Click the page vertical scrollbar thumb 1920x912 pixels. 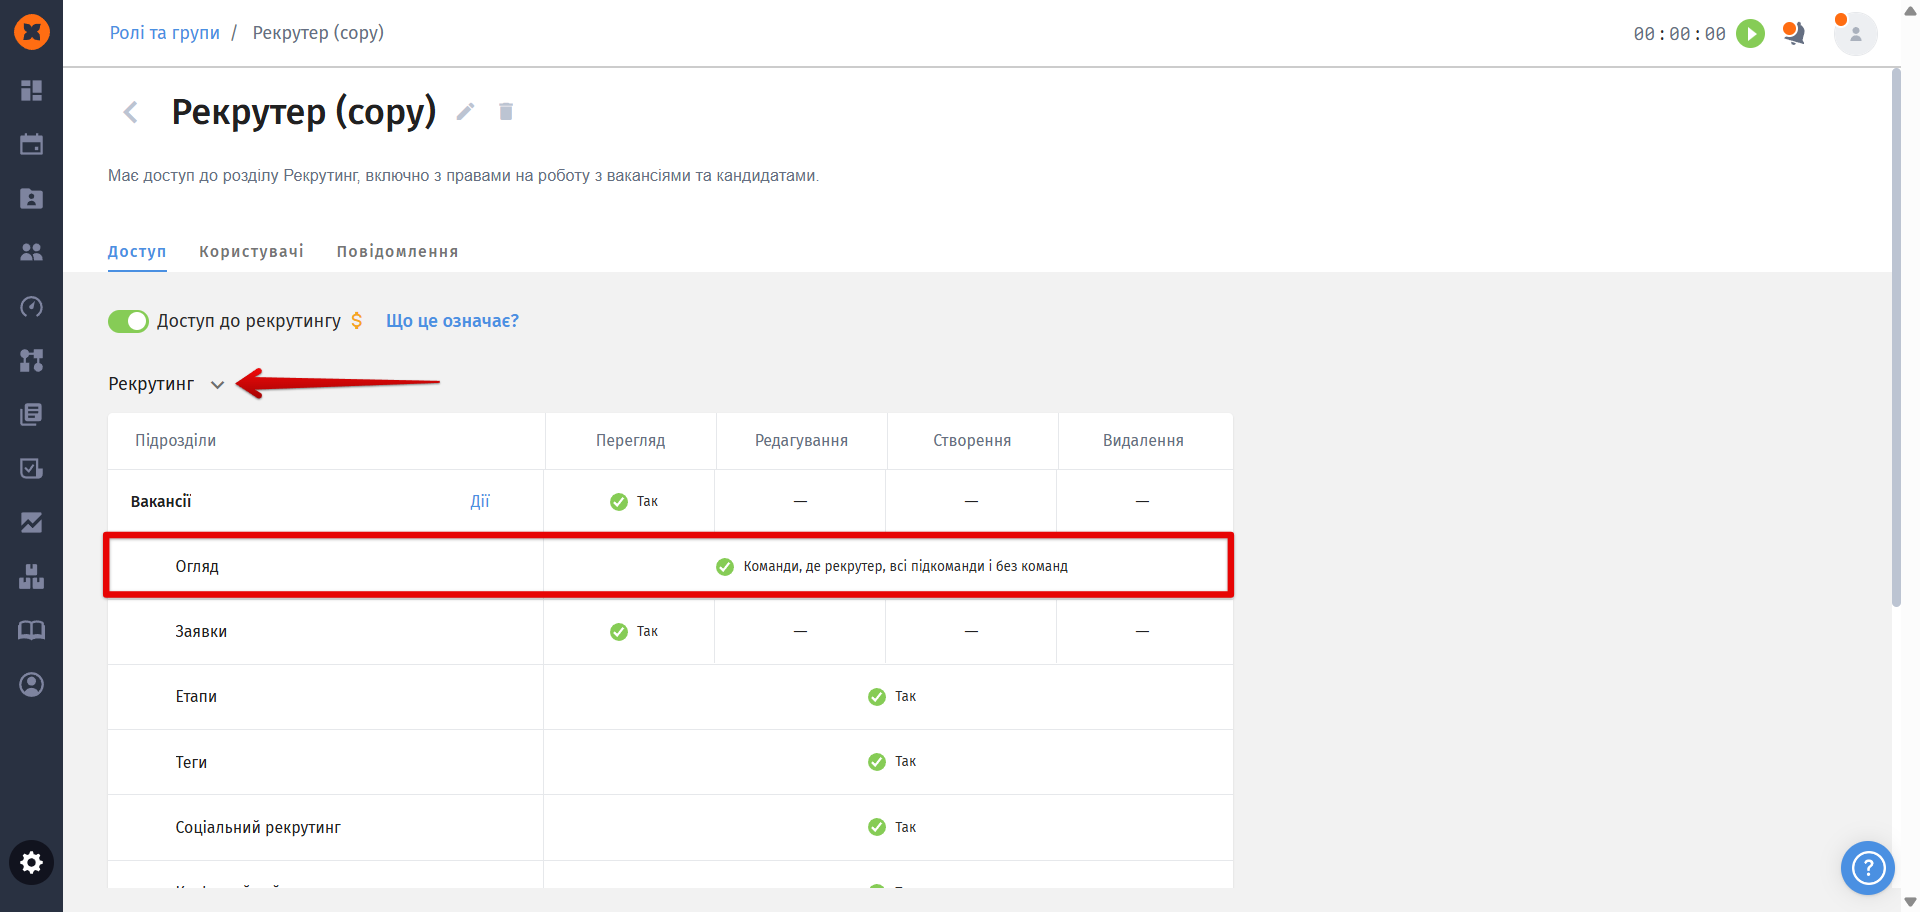click(1896, 337)
